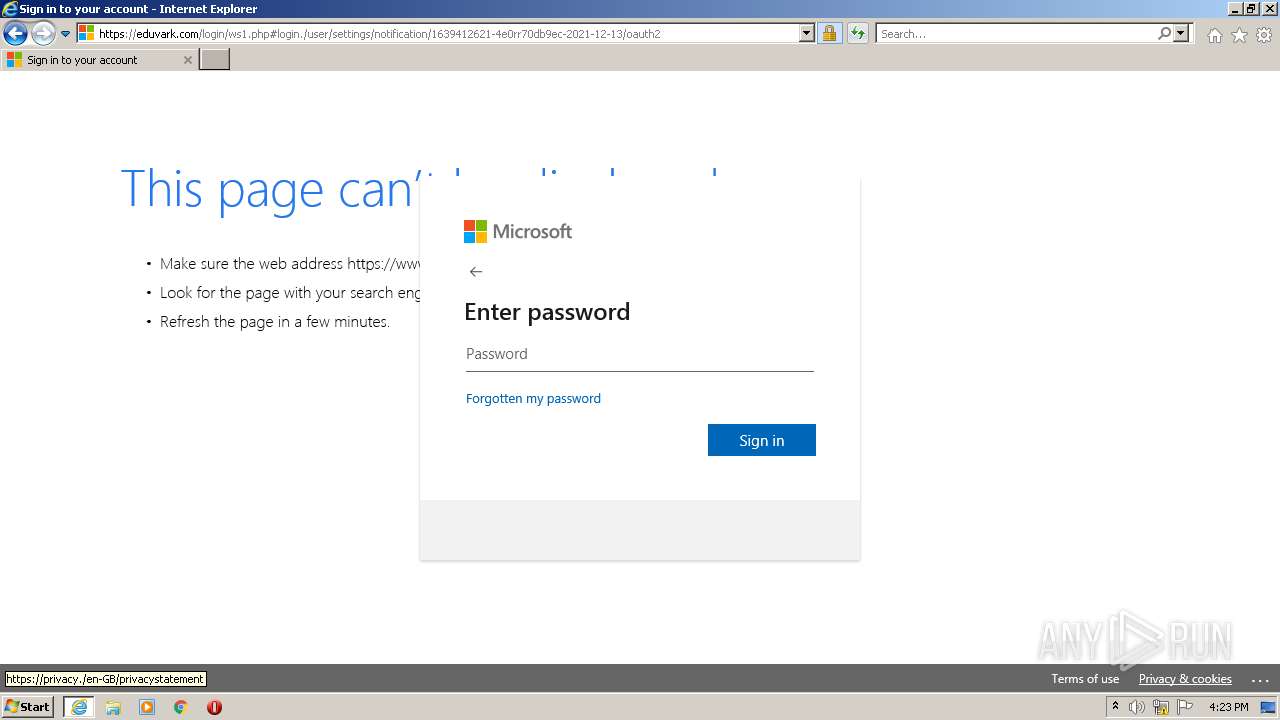The width and height of the screenshot is (1280, 720).
Task: Click the magnifier search icon
Action: click(x=1164, y=34)
